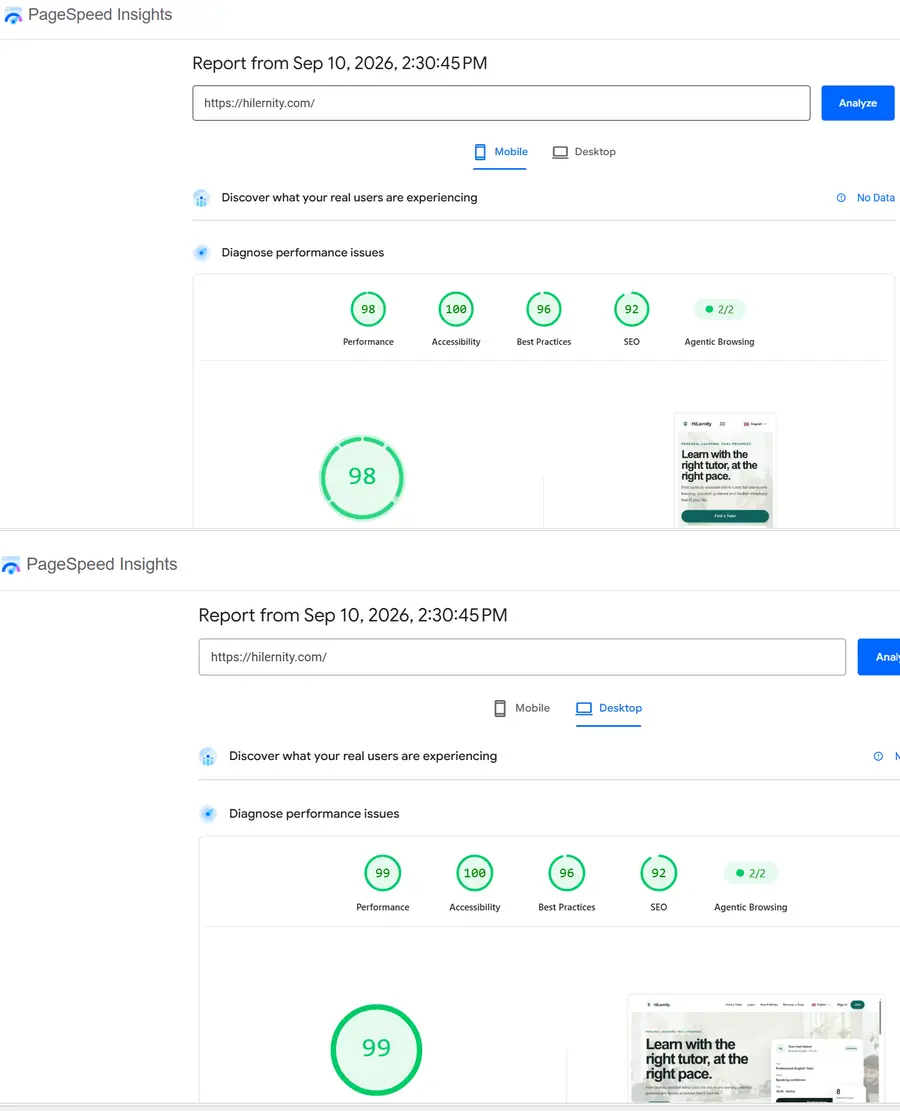Select the Desktop tab in the bottom report
900x1111 pixels.
pyautogui.click(x=609, y=708)
